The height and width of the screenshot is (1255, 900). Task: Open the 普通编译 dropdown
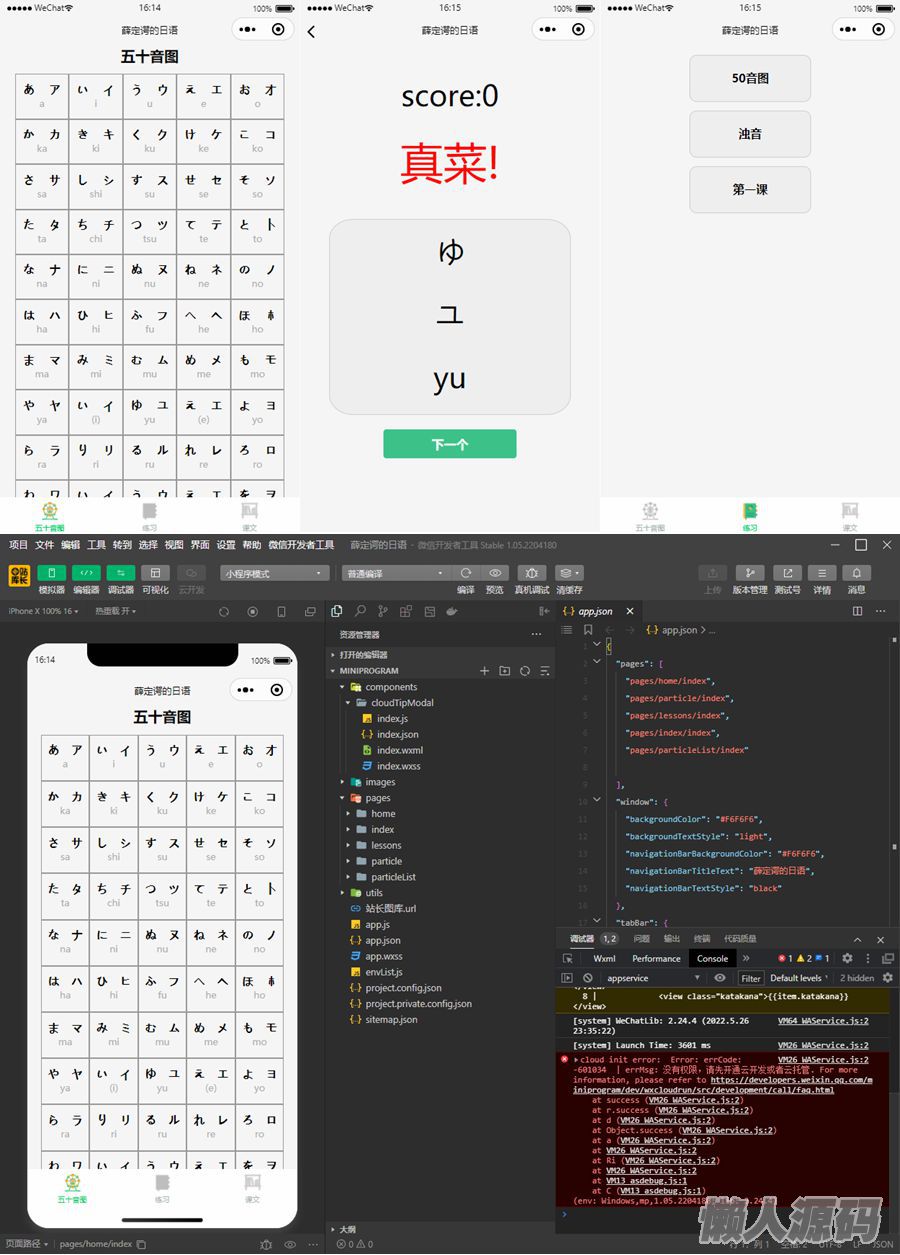point(396,574)
